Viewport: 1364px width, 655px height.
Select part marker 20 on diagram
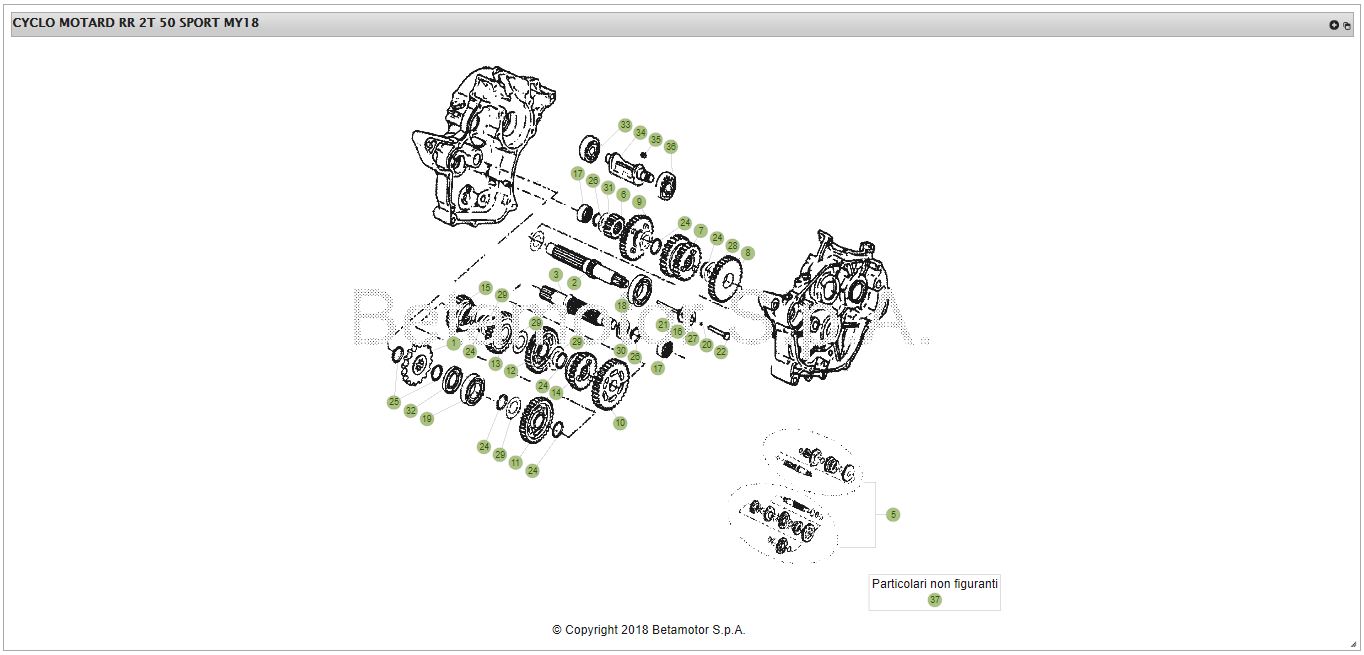coord(706,345)
